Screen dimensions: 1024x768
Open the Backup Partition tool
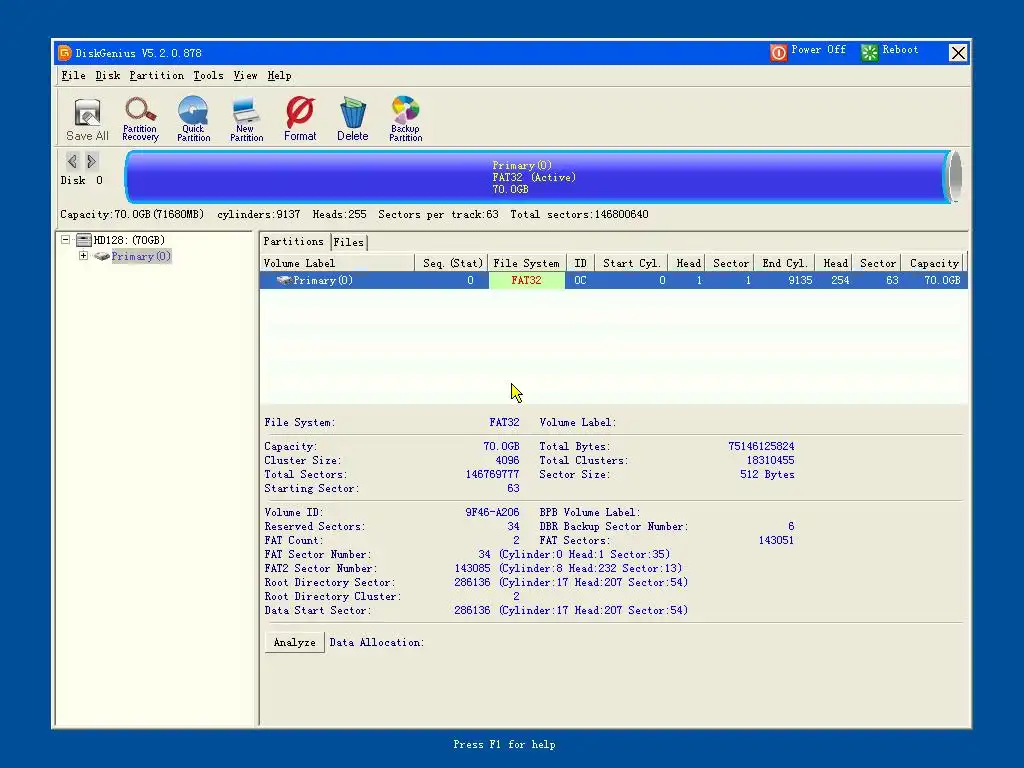[x=406, y=119]
